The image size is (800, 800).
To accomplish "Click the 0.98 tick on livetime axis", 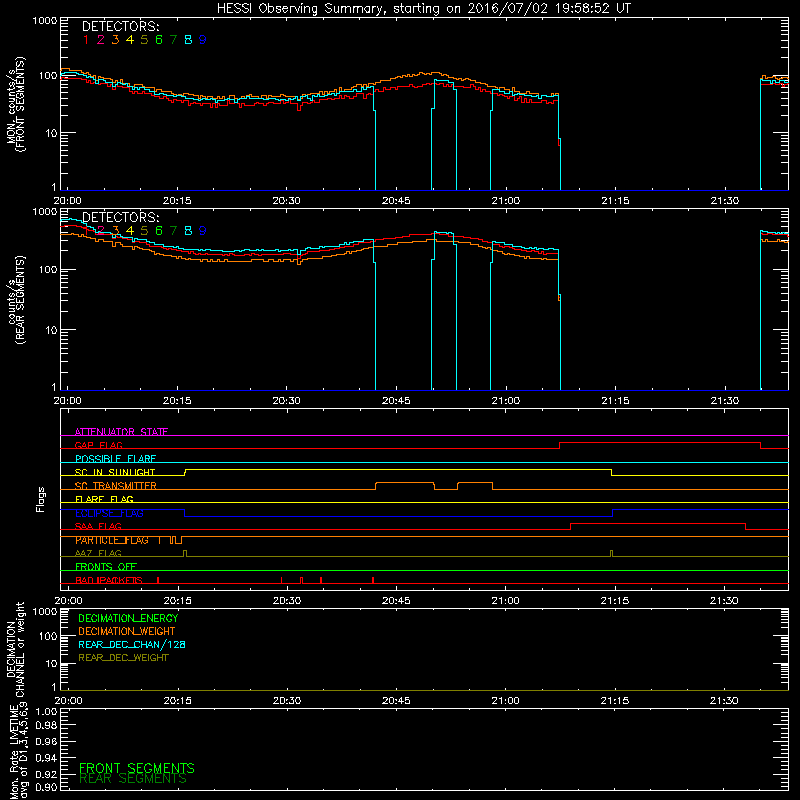I will pos(46,726).
